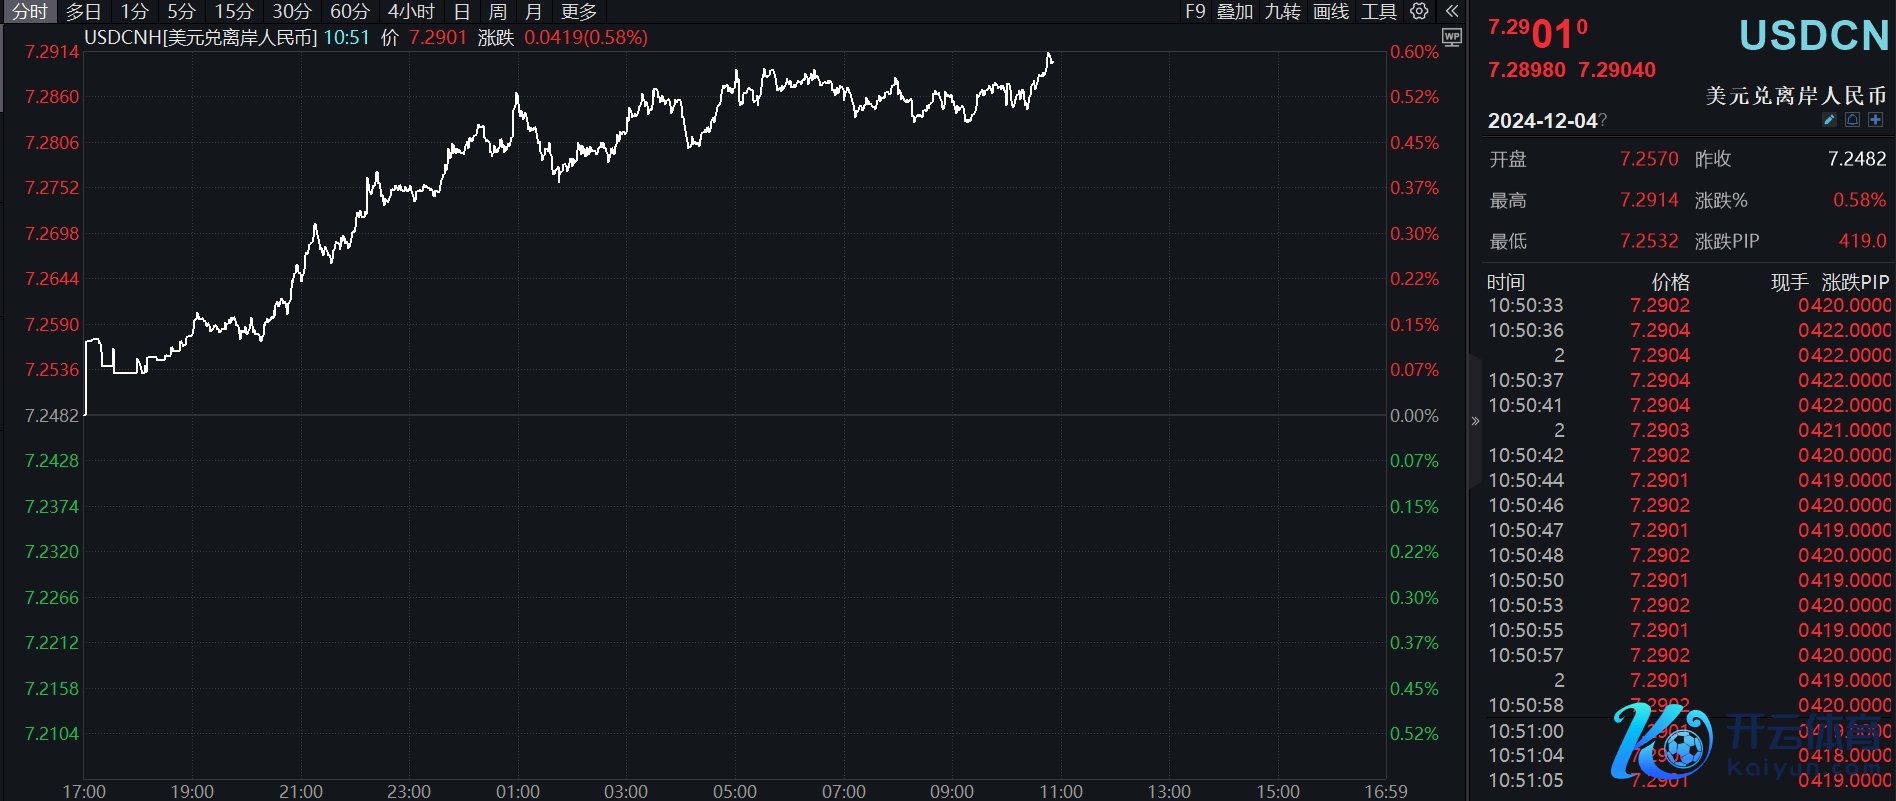Screen dimensions: 1896x801
Task: Open the 工具 tools menu
Action: [x=1379, y=11]
